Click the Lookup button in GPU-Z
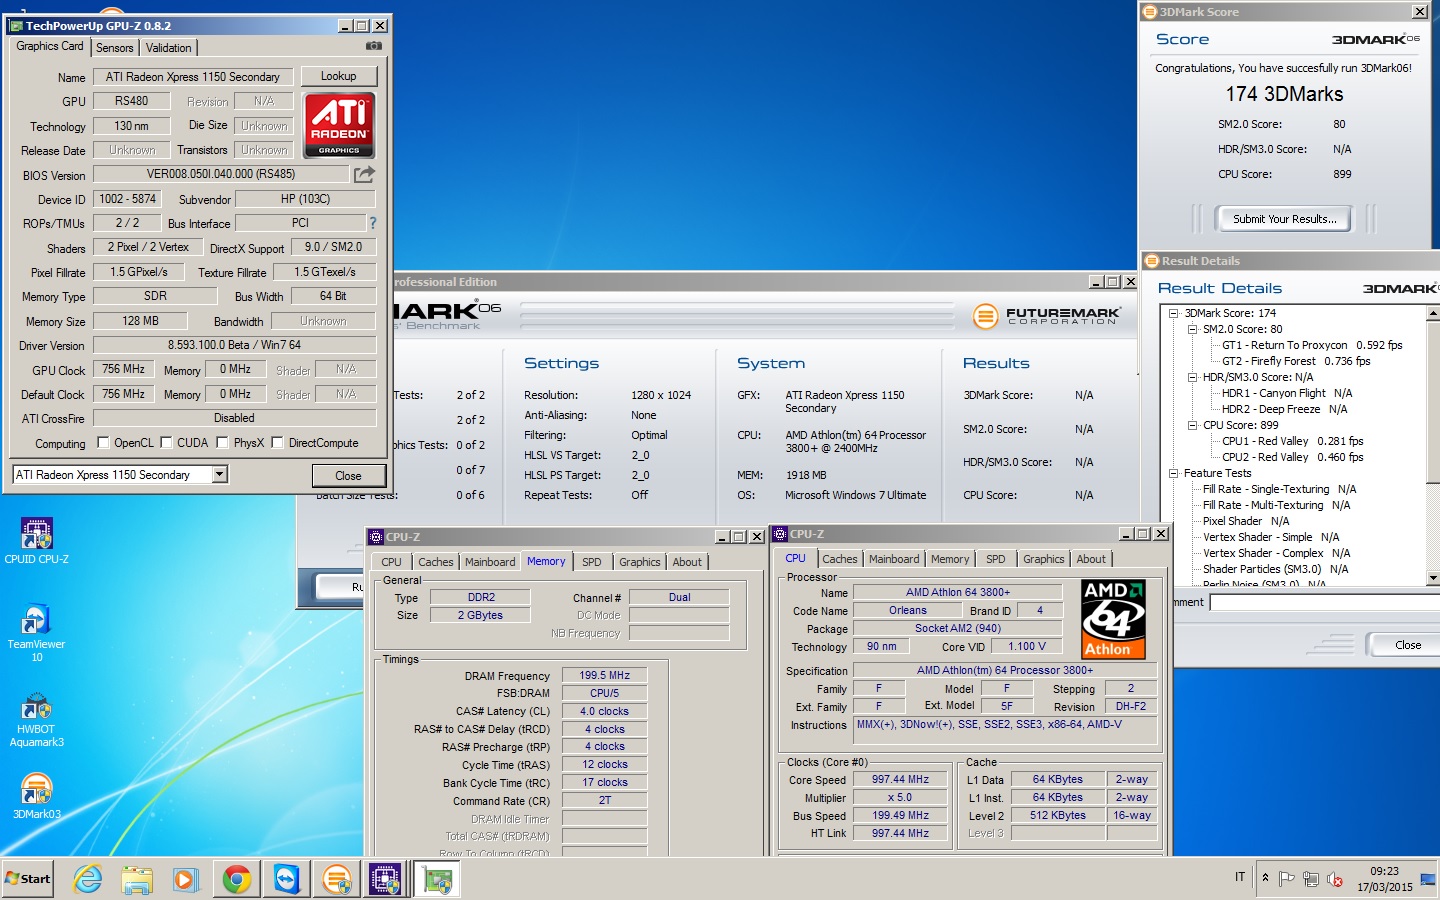The image size is (1440, 900). click(x=338, y=76)
